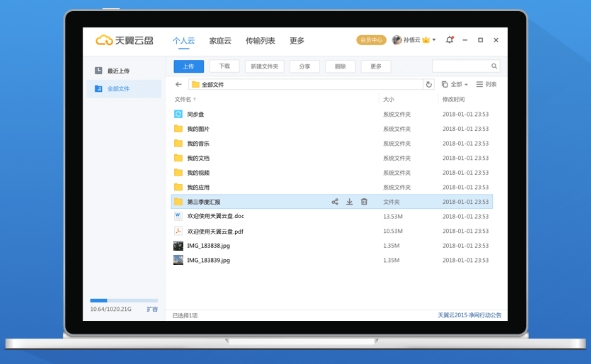This screenshot has height=364, width=591.
Task: Select the 我的视频 folder name
Action: [x=198, y=173]
